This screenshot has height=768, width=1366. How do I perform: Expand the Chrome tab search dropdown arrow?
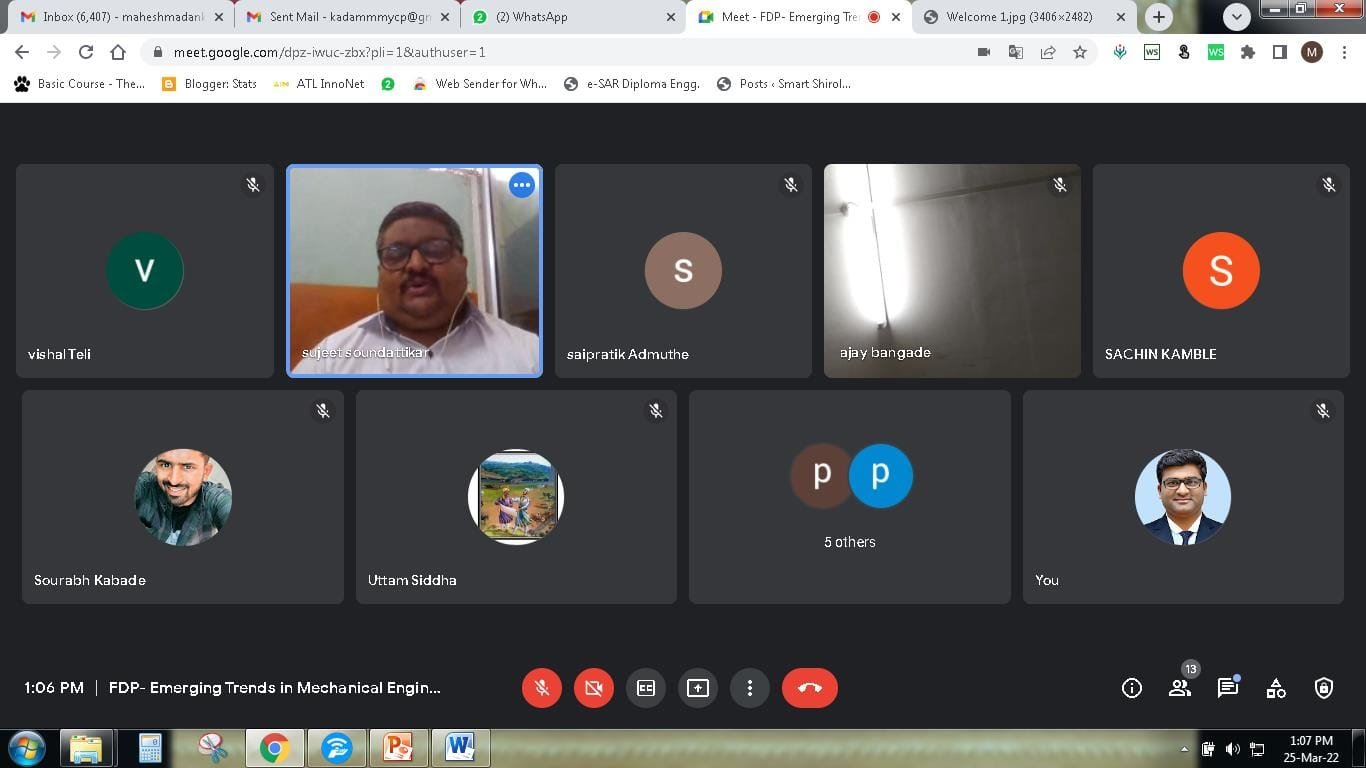click(1237, 17)
